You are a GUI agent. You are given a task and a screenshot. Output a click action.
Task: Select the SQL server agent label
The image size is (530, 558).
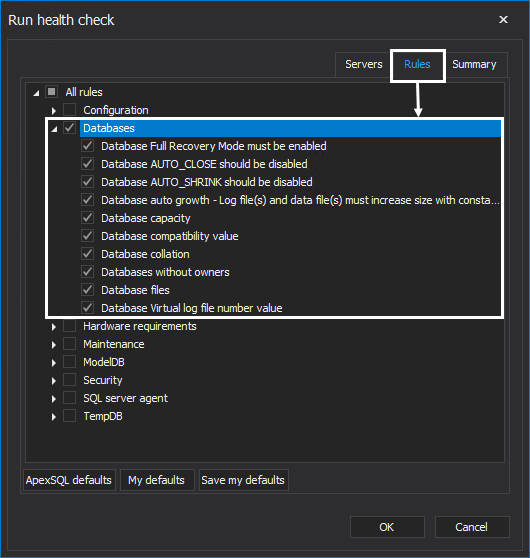tap(125, 398)
